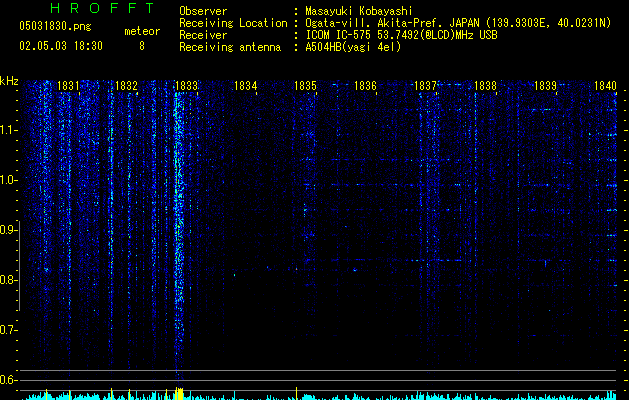Viewport: 629px width, 400px height.
Task: Click the Receiving Location label
Action: point(233,23)
